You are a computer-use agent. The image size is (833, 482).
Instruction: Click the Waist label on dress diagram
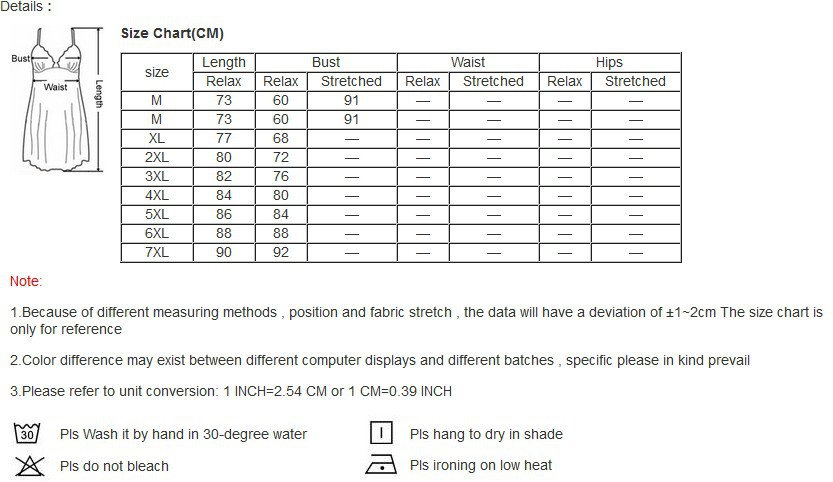55,87
